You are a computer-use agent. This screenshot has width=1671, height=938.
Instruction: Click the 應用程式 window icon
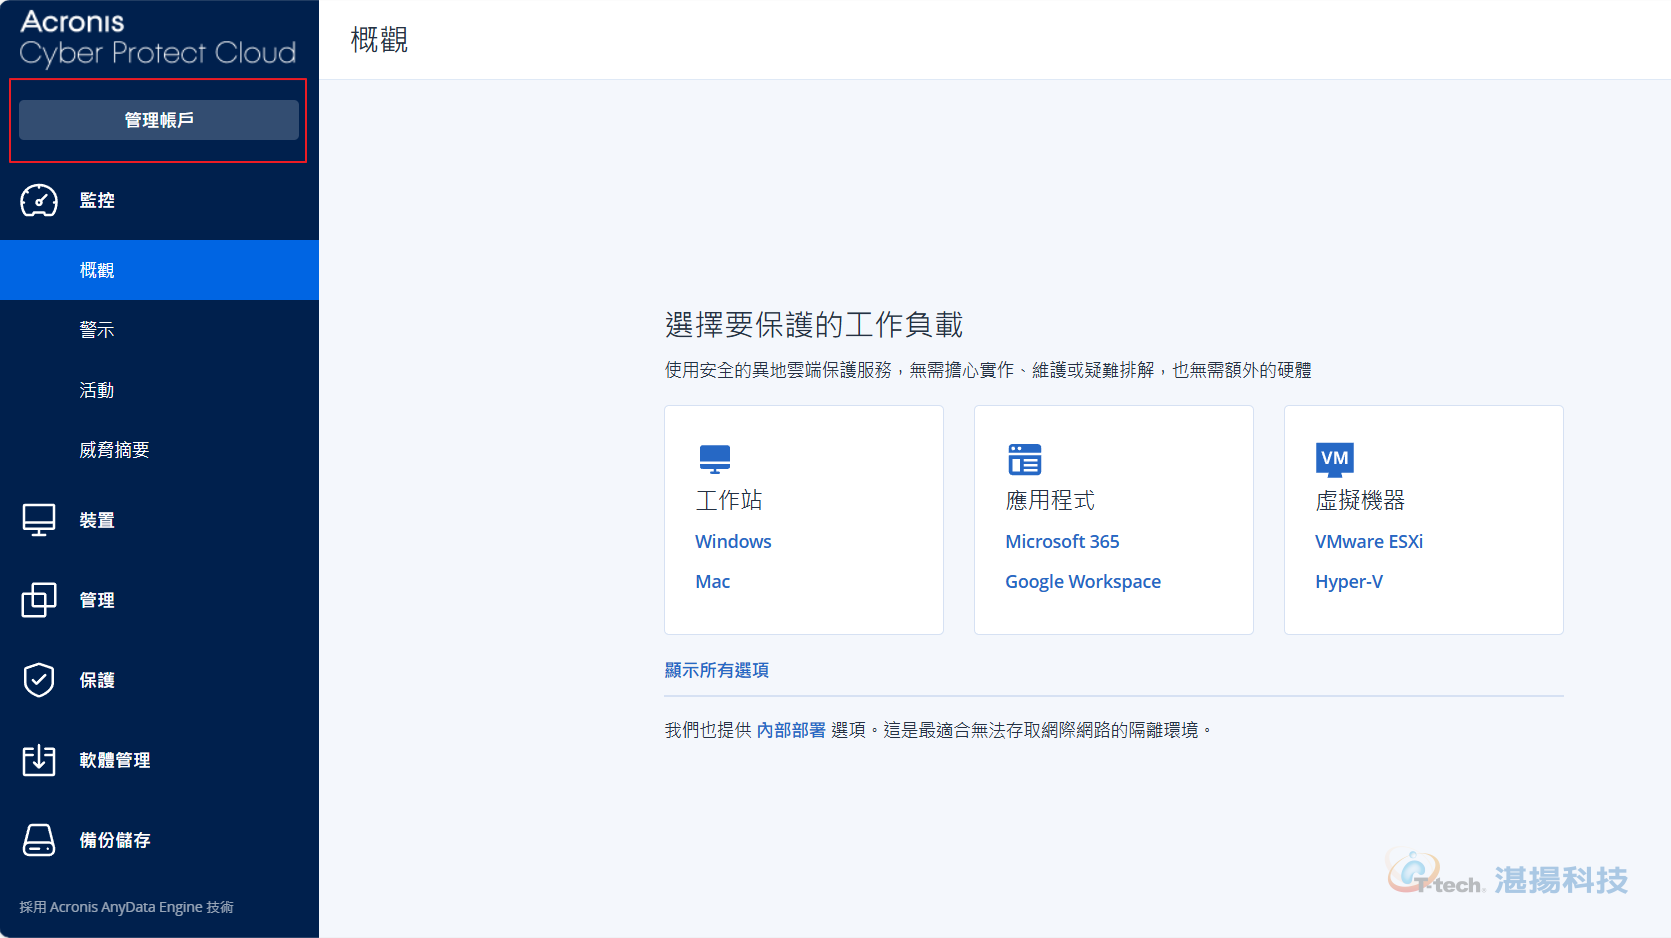tap(1025, 459)
